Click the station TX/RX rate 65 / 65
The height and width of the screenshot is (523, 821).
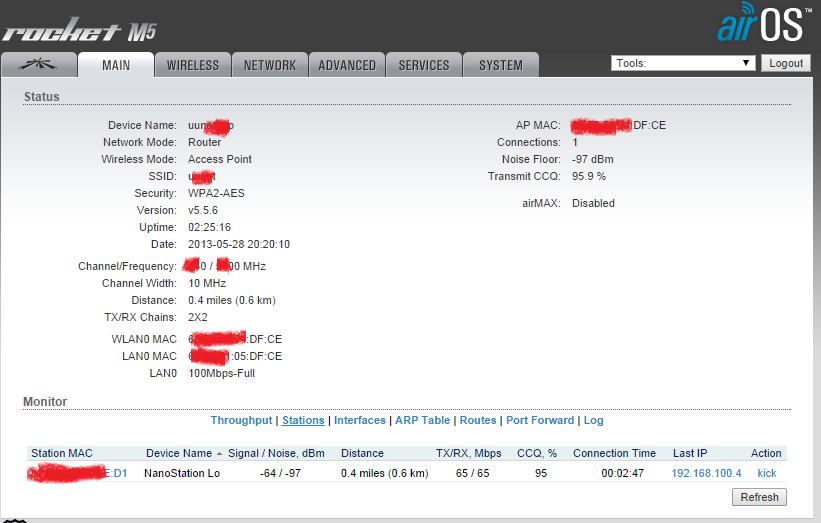[472, 473]
